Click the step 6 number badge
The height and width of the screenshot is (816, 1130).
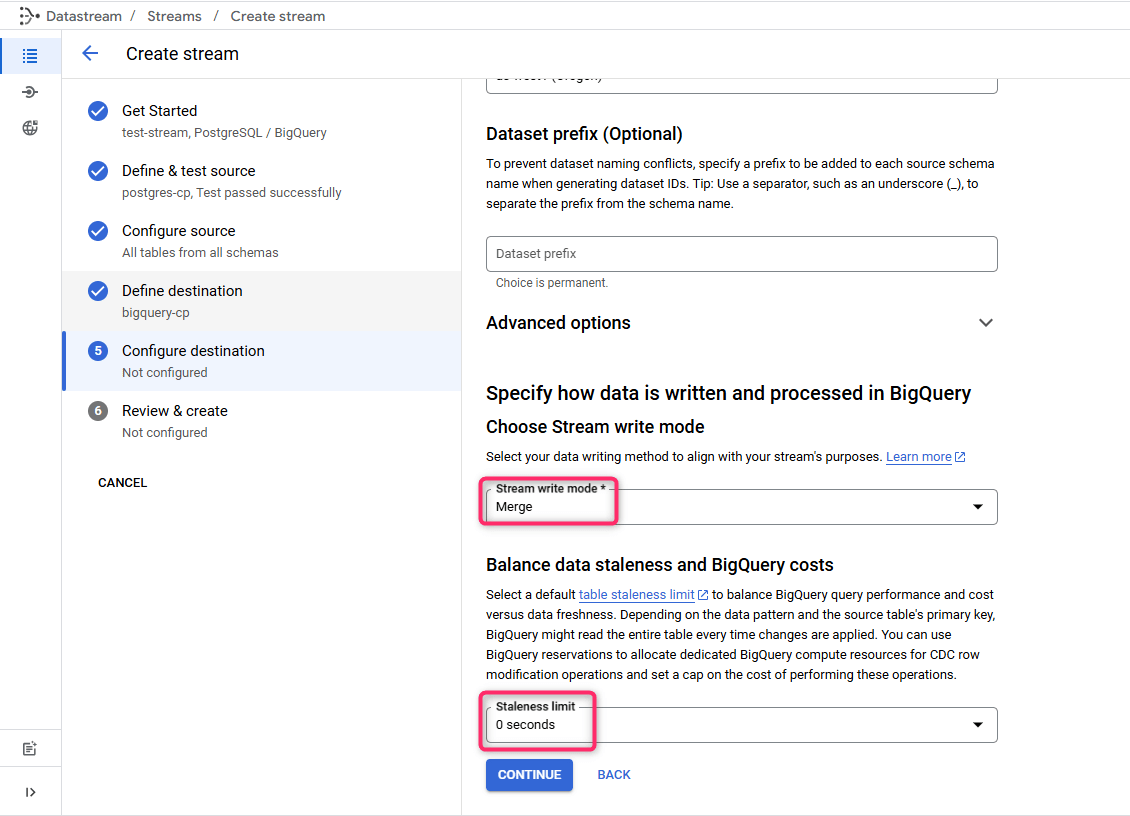click(x=98, y=411)
